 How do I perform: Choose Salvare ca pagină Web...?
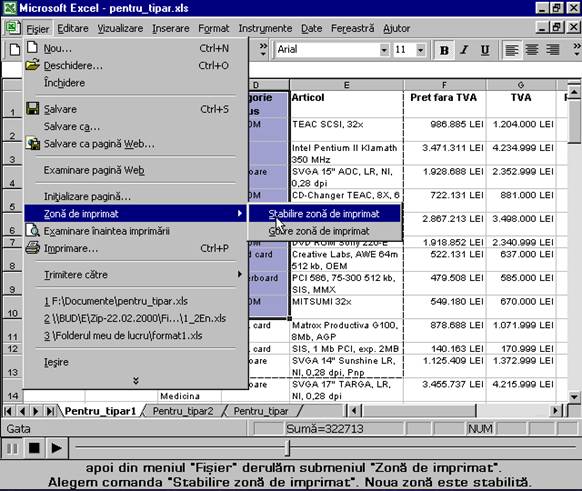(x=135, y=143)
